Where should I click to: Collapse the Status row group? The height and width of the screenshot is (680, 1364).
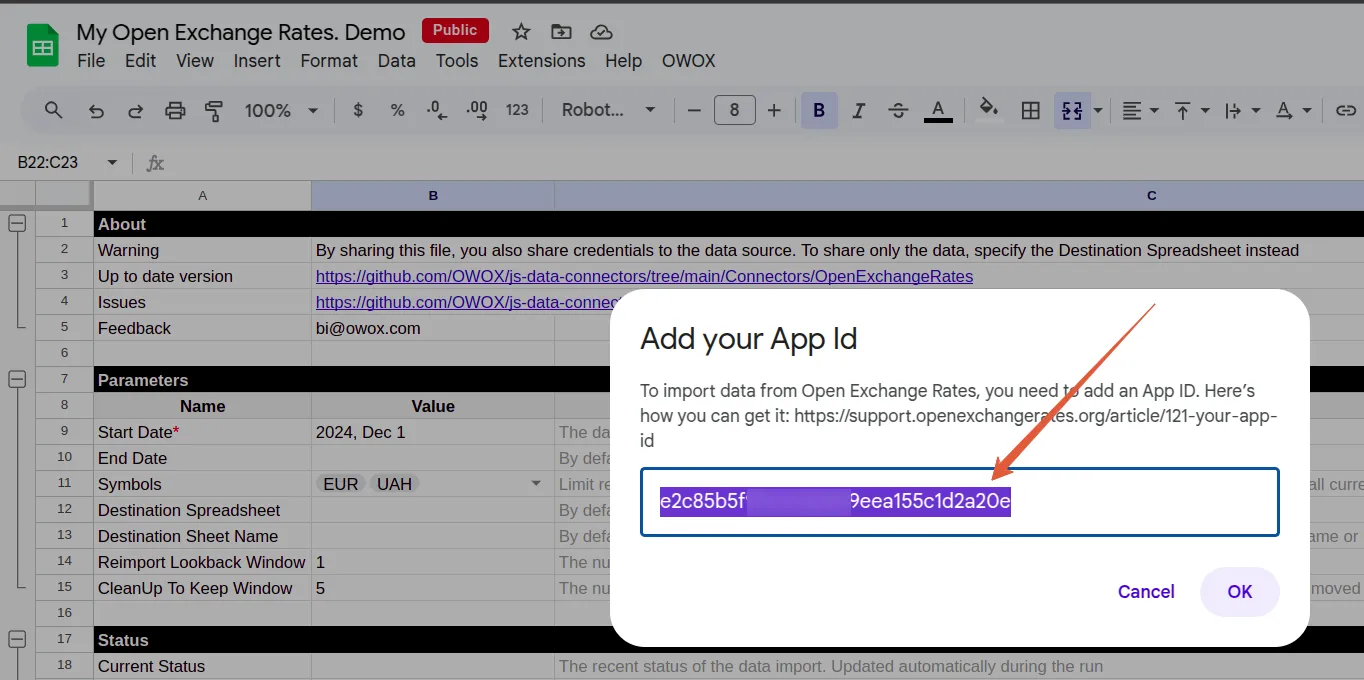coord(17,640)
